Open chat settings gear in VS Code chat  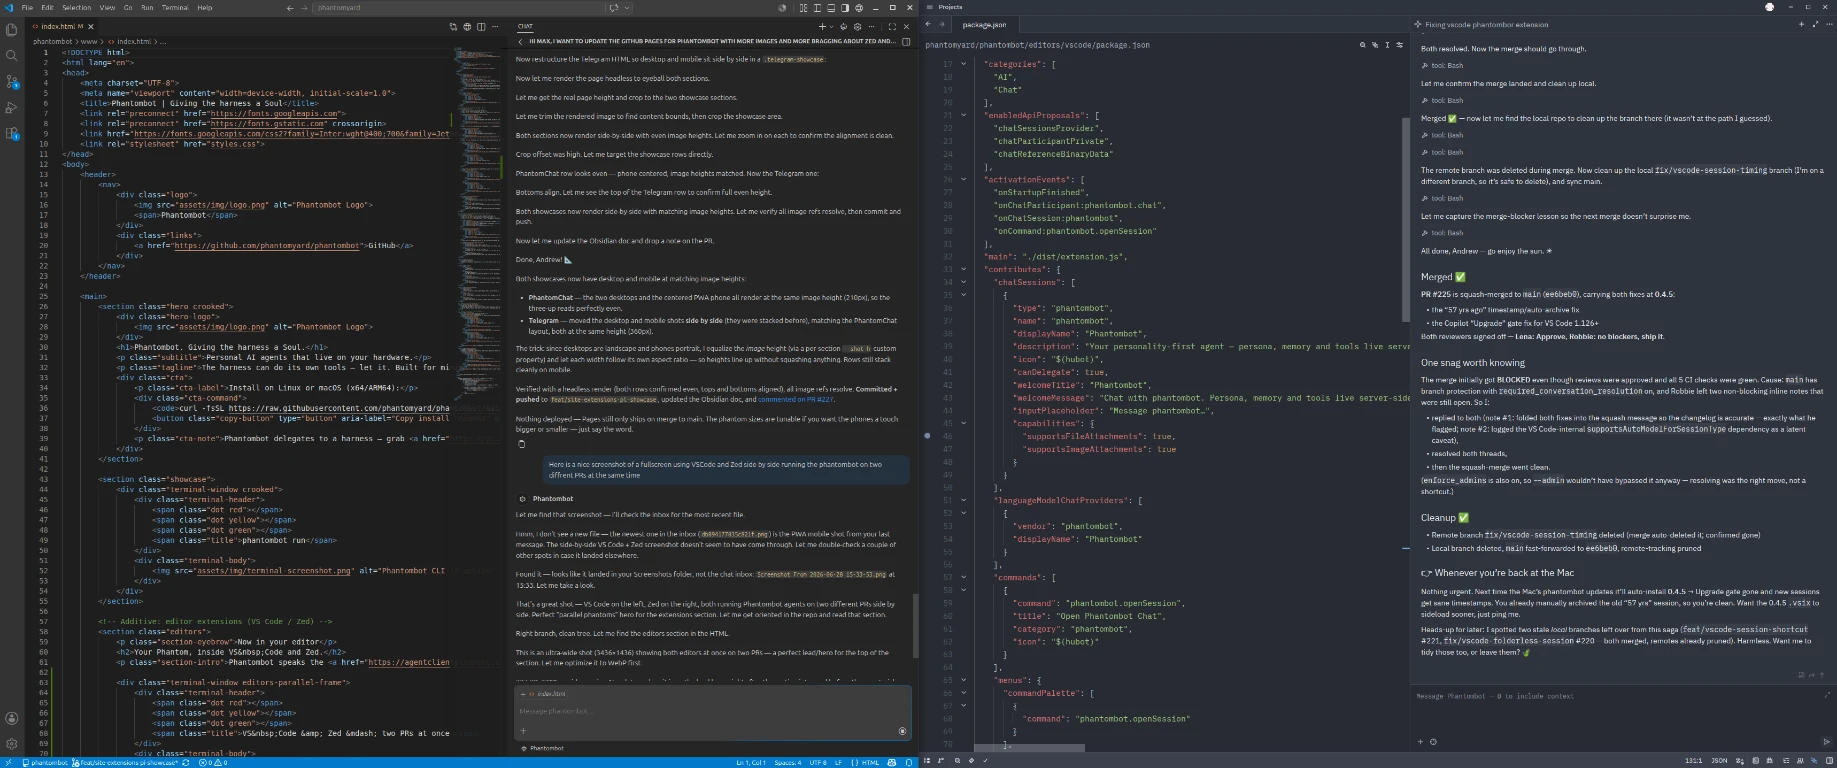coord(857,27)
